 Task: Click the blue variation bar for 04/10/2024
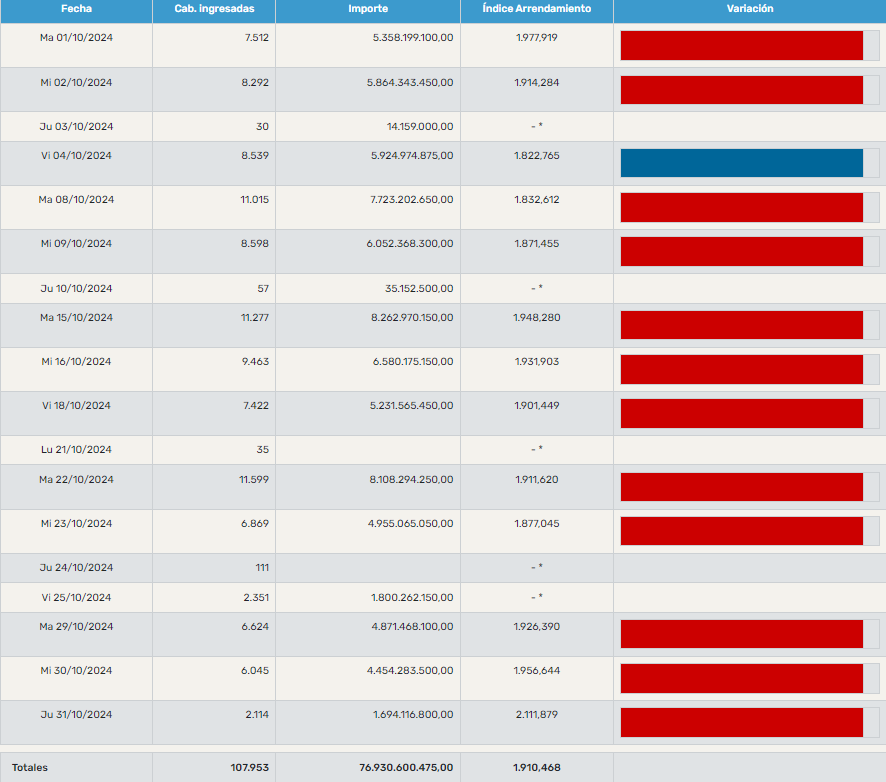pyautogui.click(x=742, y=163)
